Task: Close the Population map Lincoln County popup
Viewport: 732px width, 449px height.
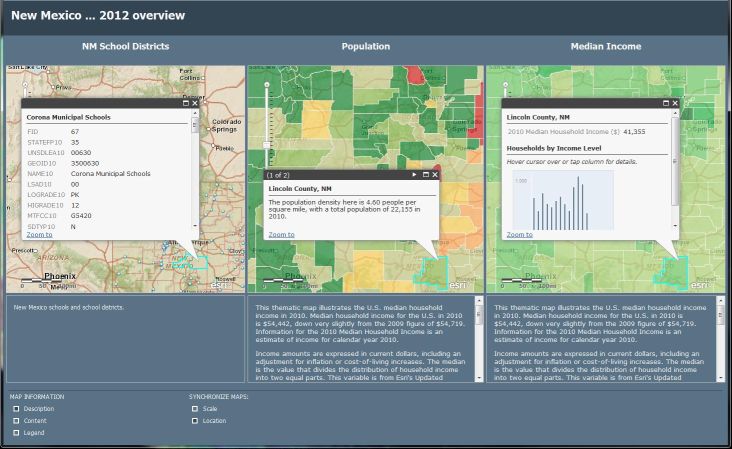Action: [435, 175]
